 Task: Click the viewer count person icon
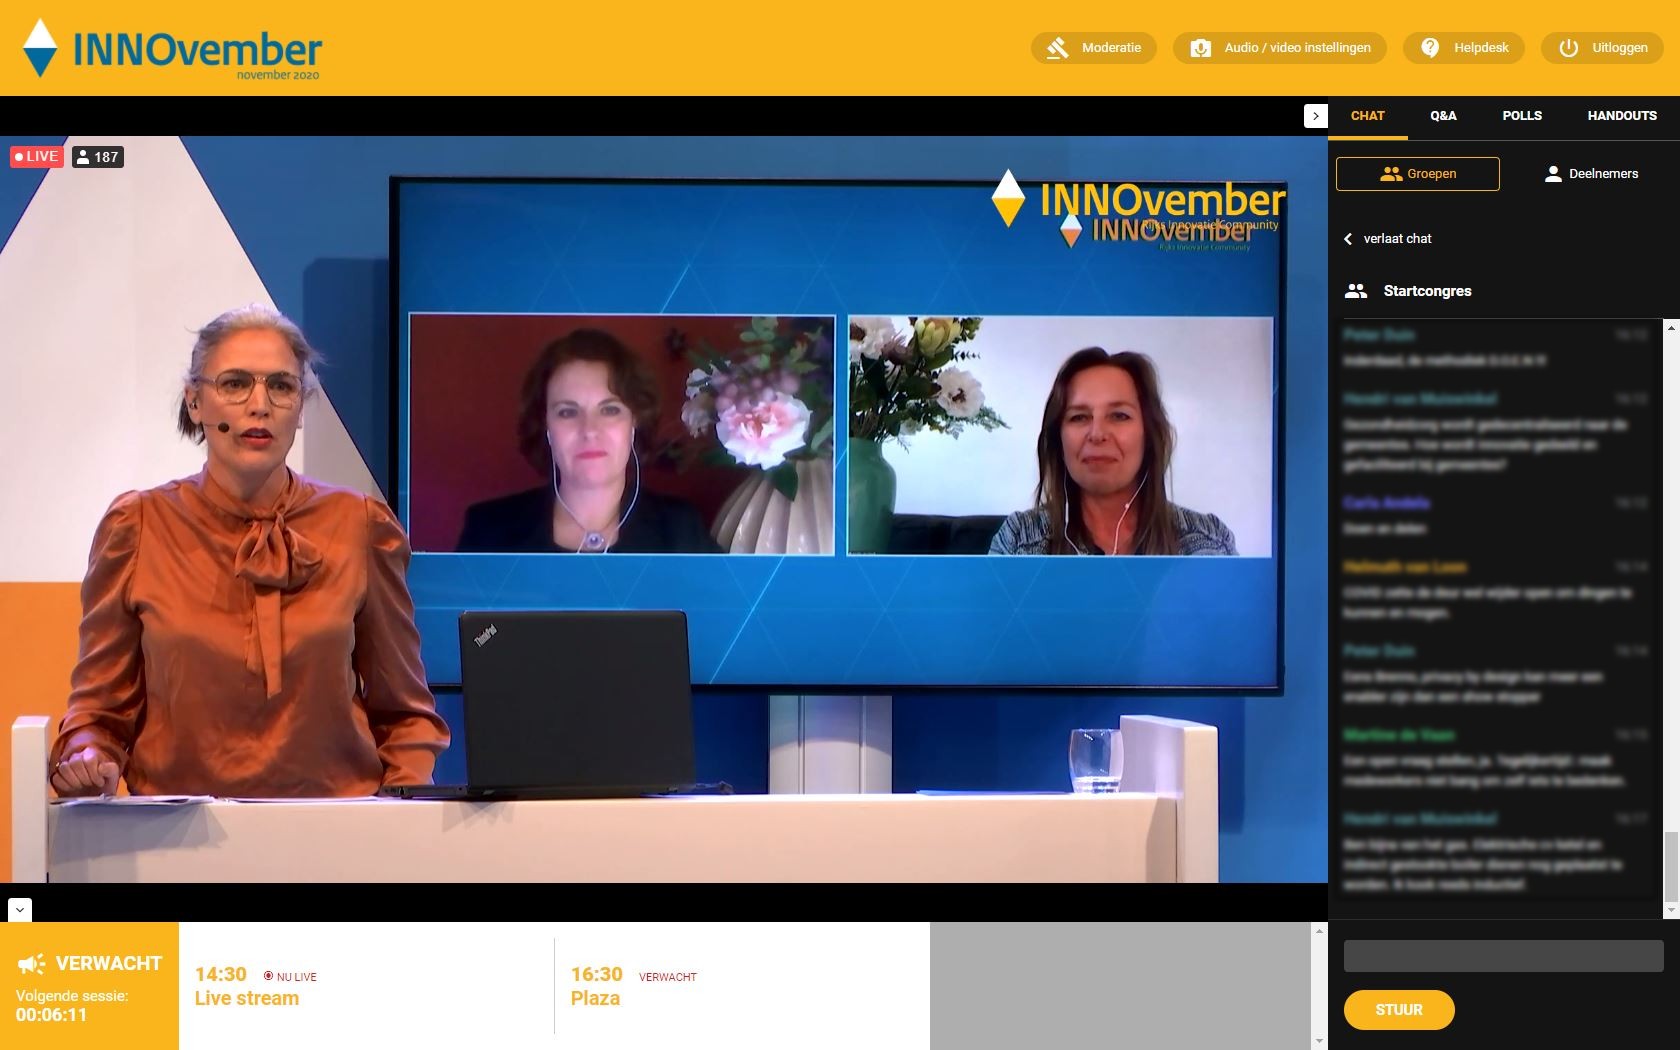tap(84, 157)
